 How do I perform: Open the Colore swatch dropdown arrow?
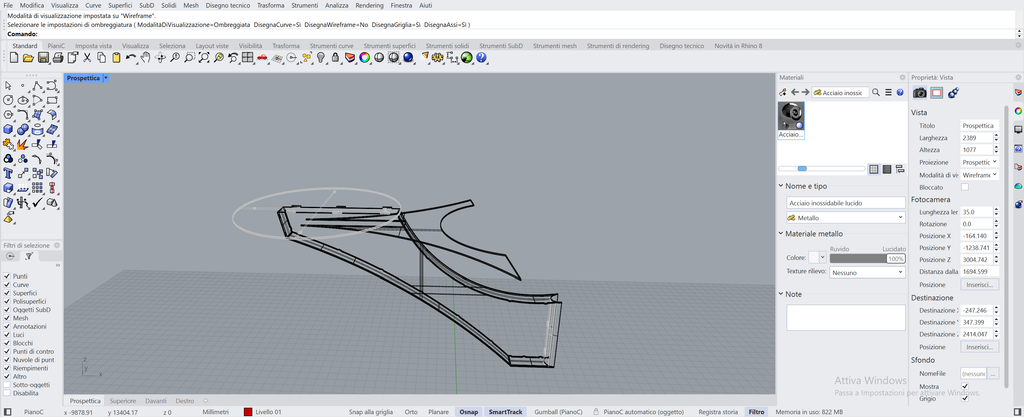pos(822,258)
